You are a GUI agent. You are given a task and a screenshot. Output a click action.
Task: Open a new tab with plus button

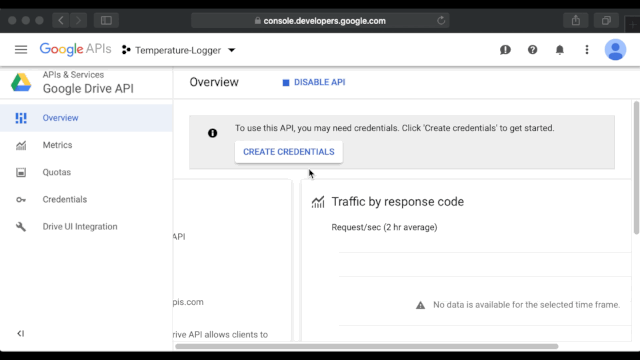[632, 24]
